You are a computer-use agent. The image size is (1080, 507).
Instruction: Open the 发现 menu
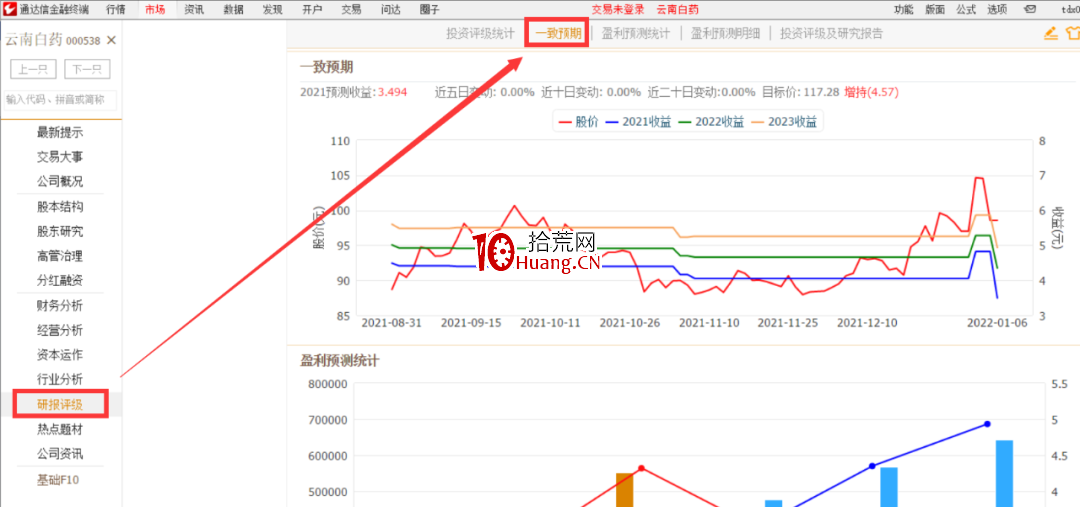273,10
